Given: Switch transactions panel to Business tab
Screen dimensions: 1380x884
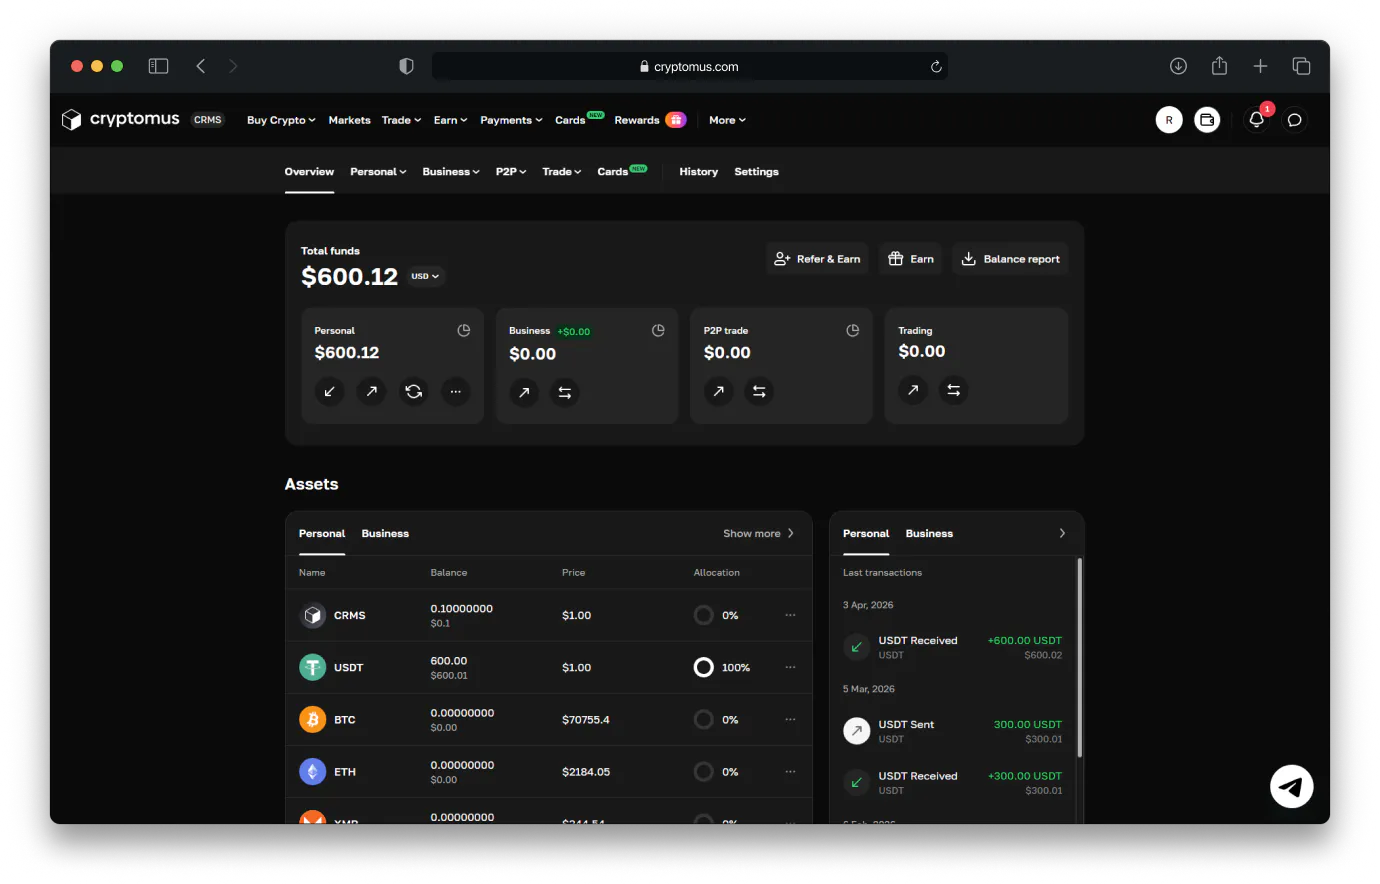Looking at the screenshot, I should (929, 533).
